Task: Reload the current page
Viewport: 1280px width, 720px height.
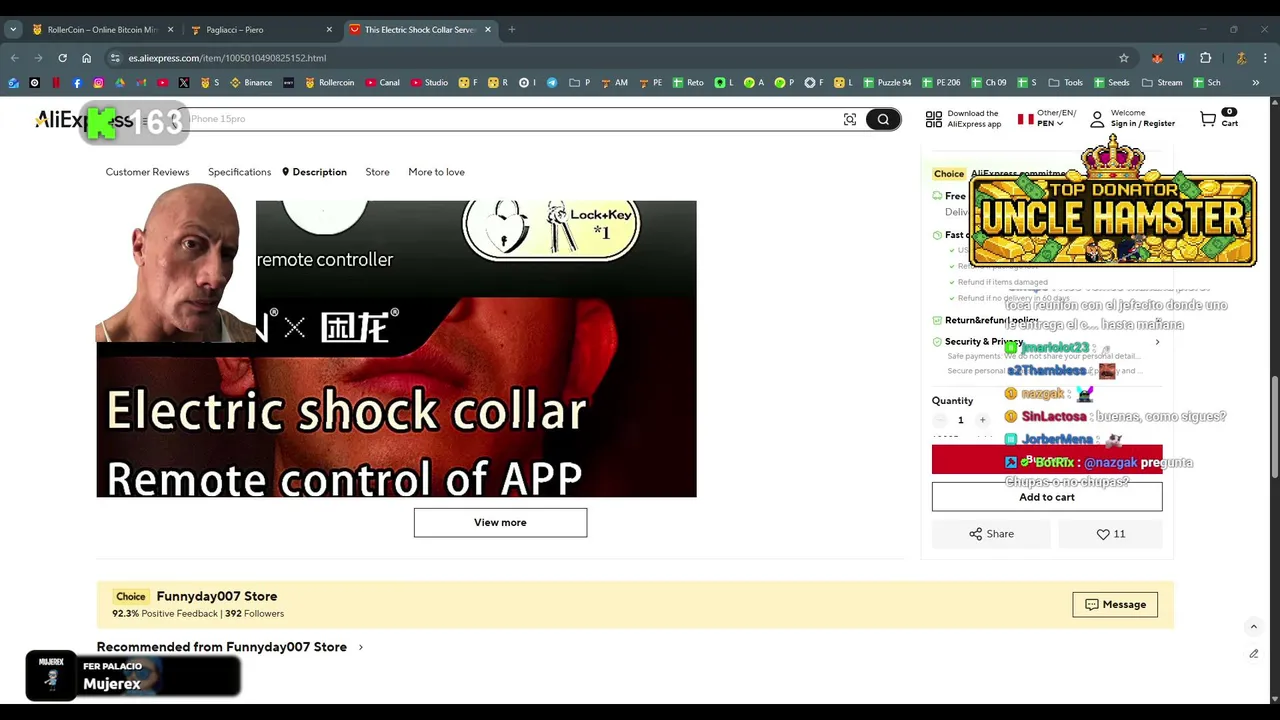Action: 62,58
